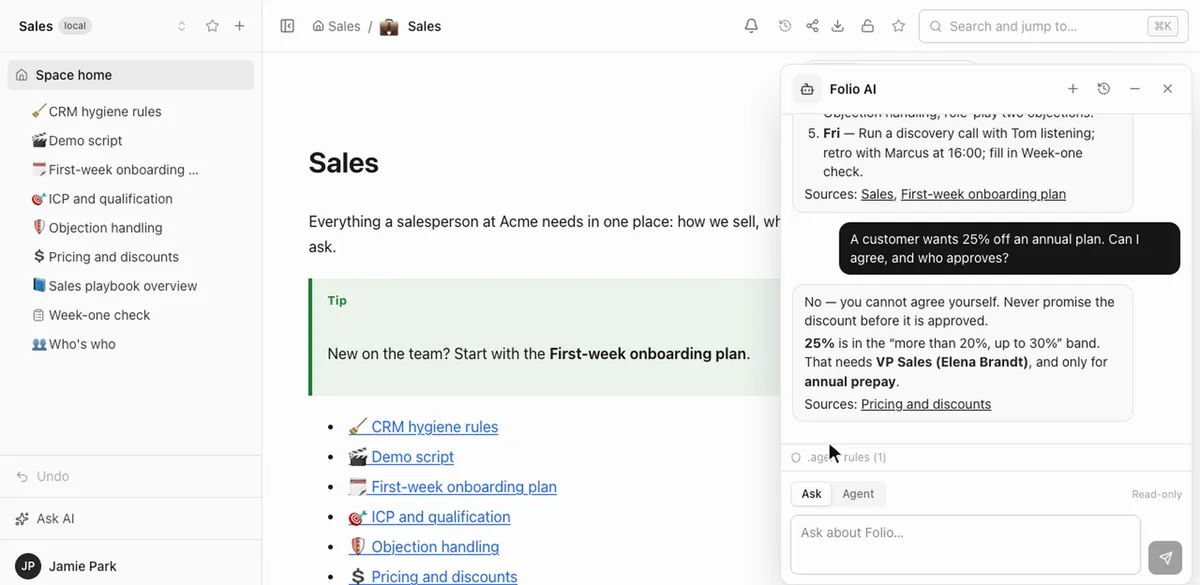Collapse the sidebar with the panel icon
This screenshot has height=585, width=1200.
287,26
